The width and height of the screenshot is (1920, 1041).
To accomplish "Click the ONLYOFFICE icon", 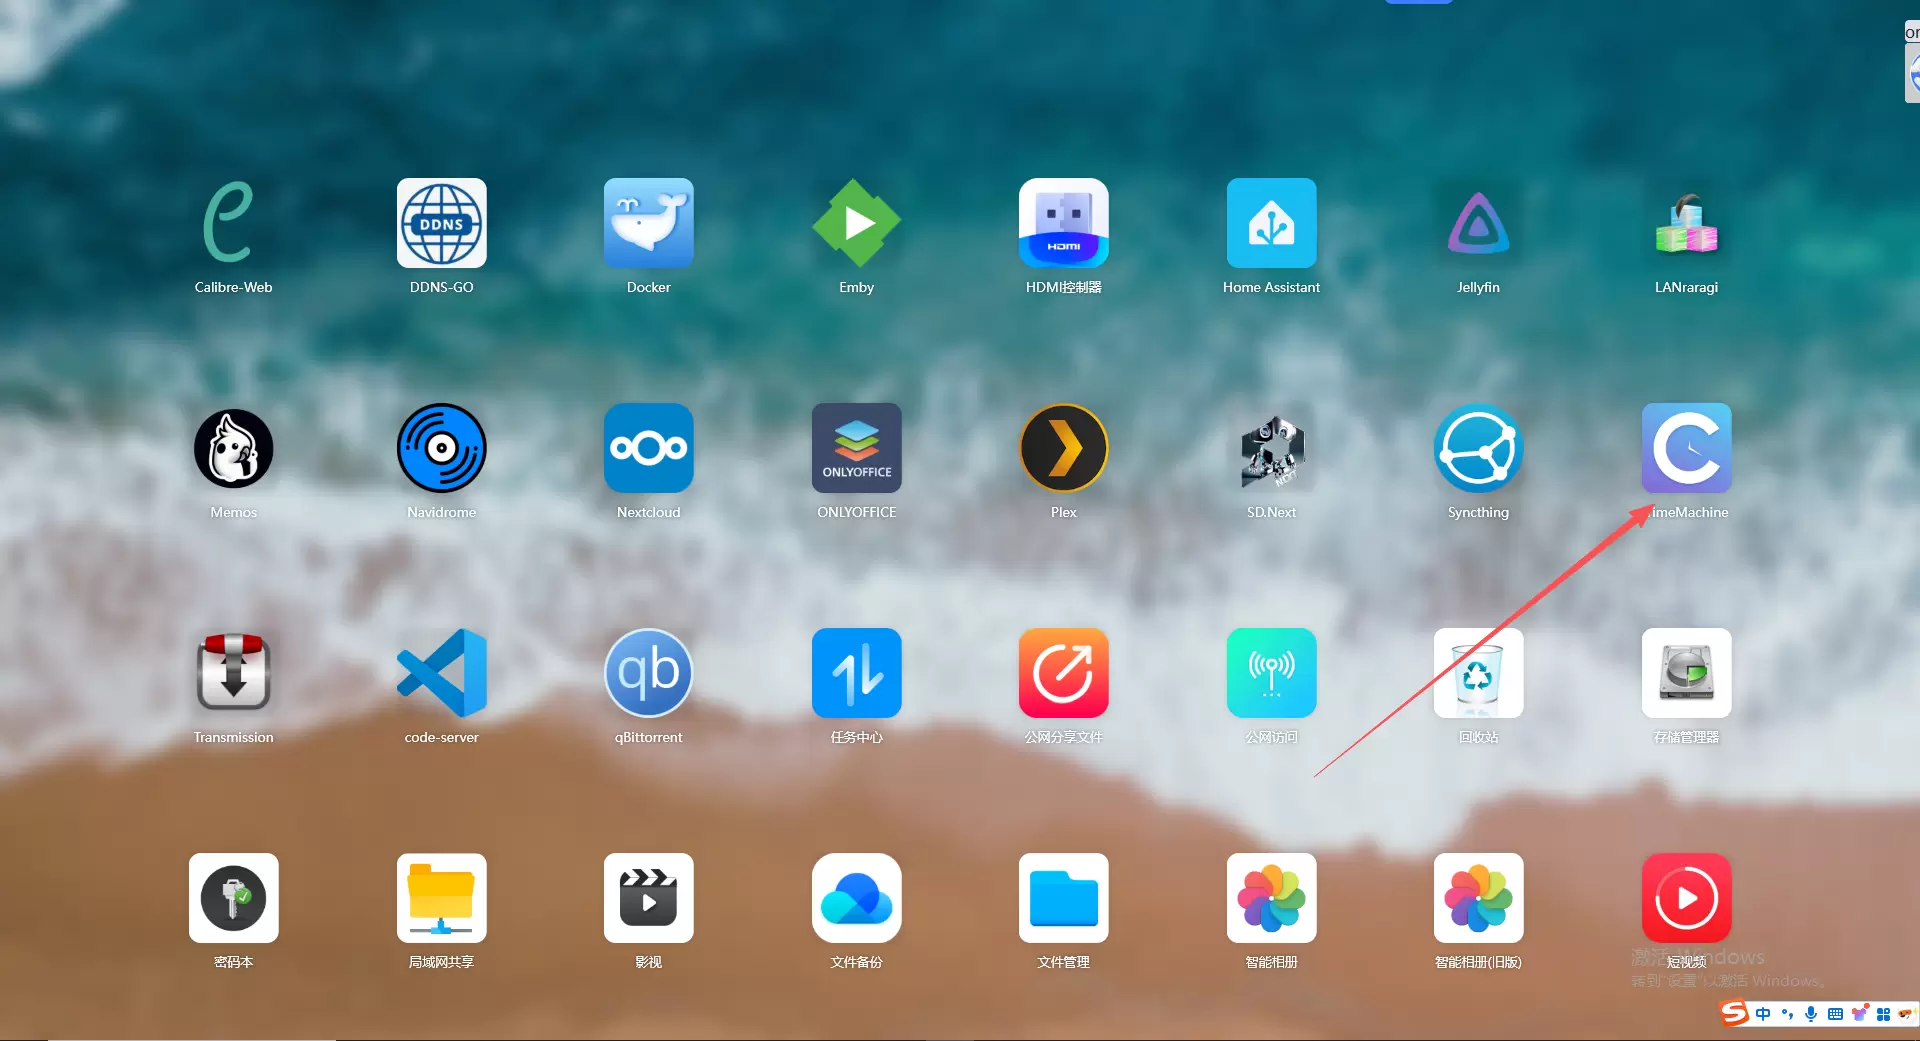I will coord(856,448).
